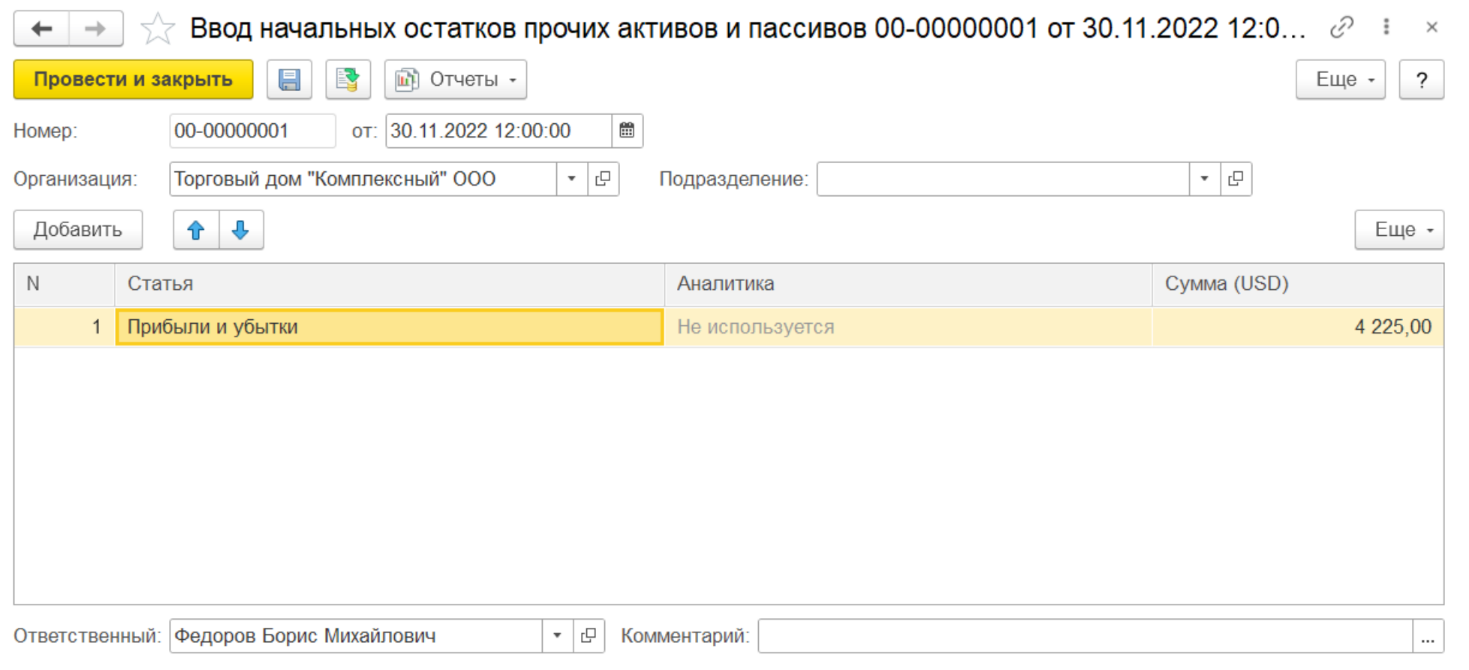Save document with floppy disk icon
The image size is (1469, 670).
click(290, 80)
